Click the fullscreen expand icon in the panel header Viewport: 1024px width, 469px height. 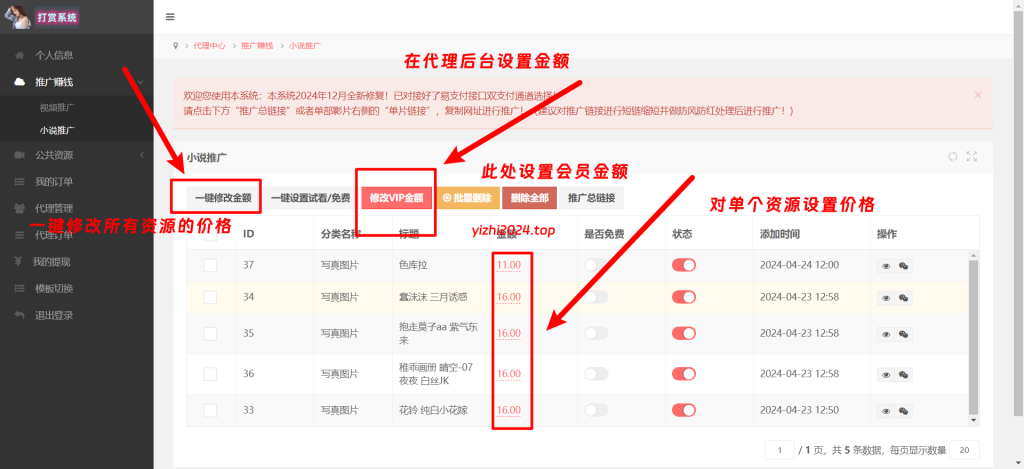tap(972, 157)
